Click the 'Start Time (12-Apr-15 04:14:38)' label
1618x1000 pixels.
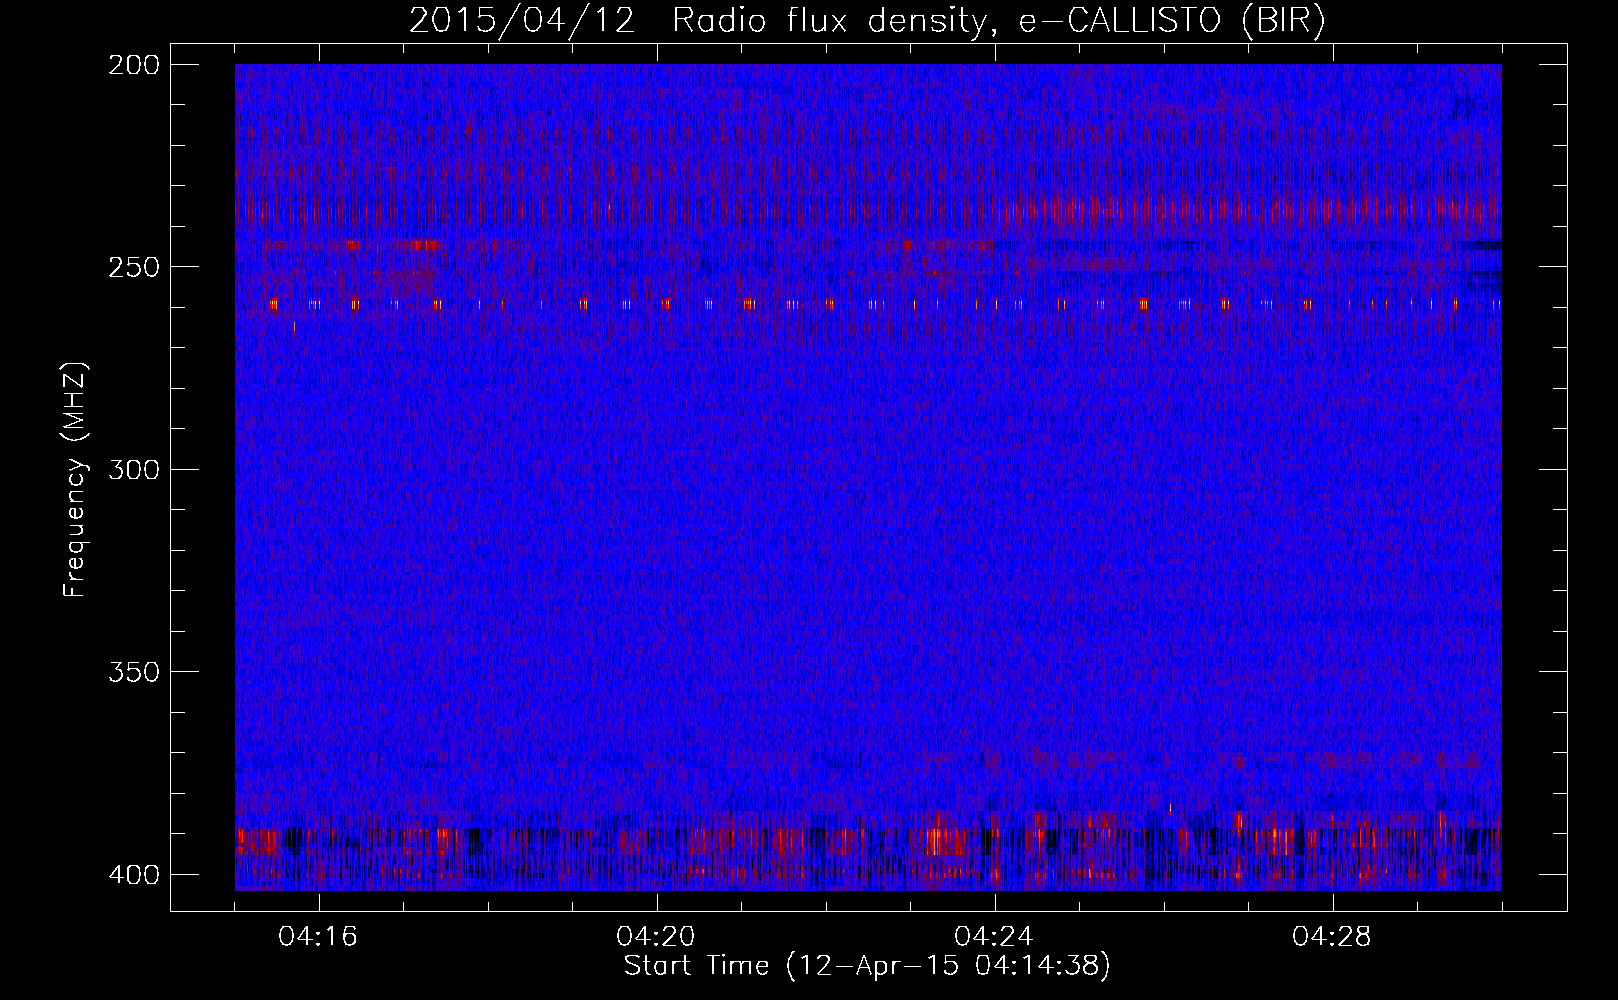(867, 966)
